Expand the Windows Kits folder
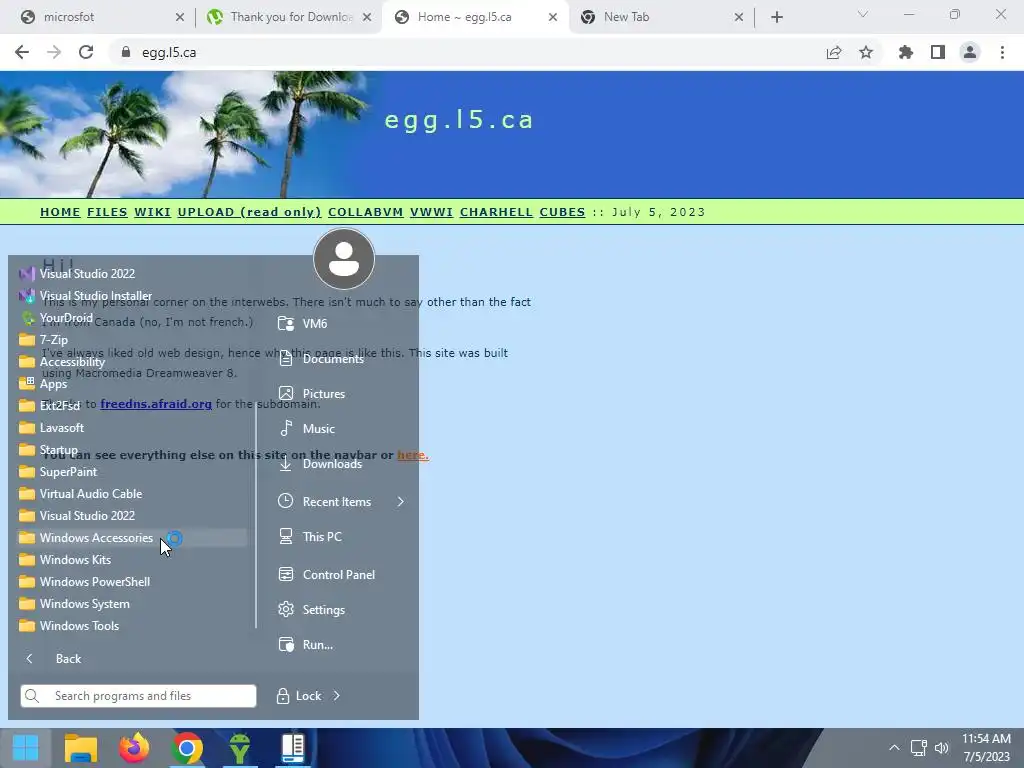The height and width of the screenshot is (768, 1024). pos(132,560)
